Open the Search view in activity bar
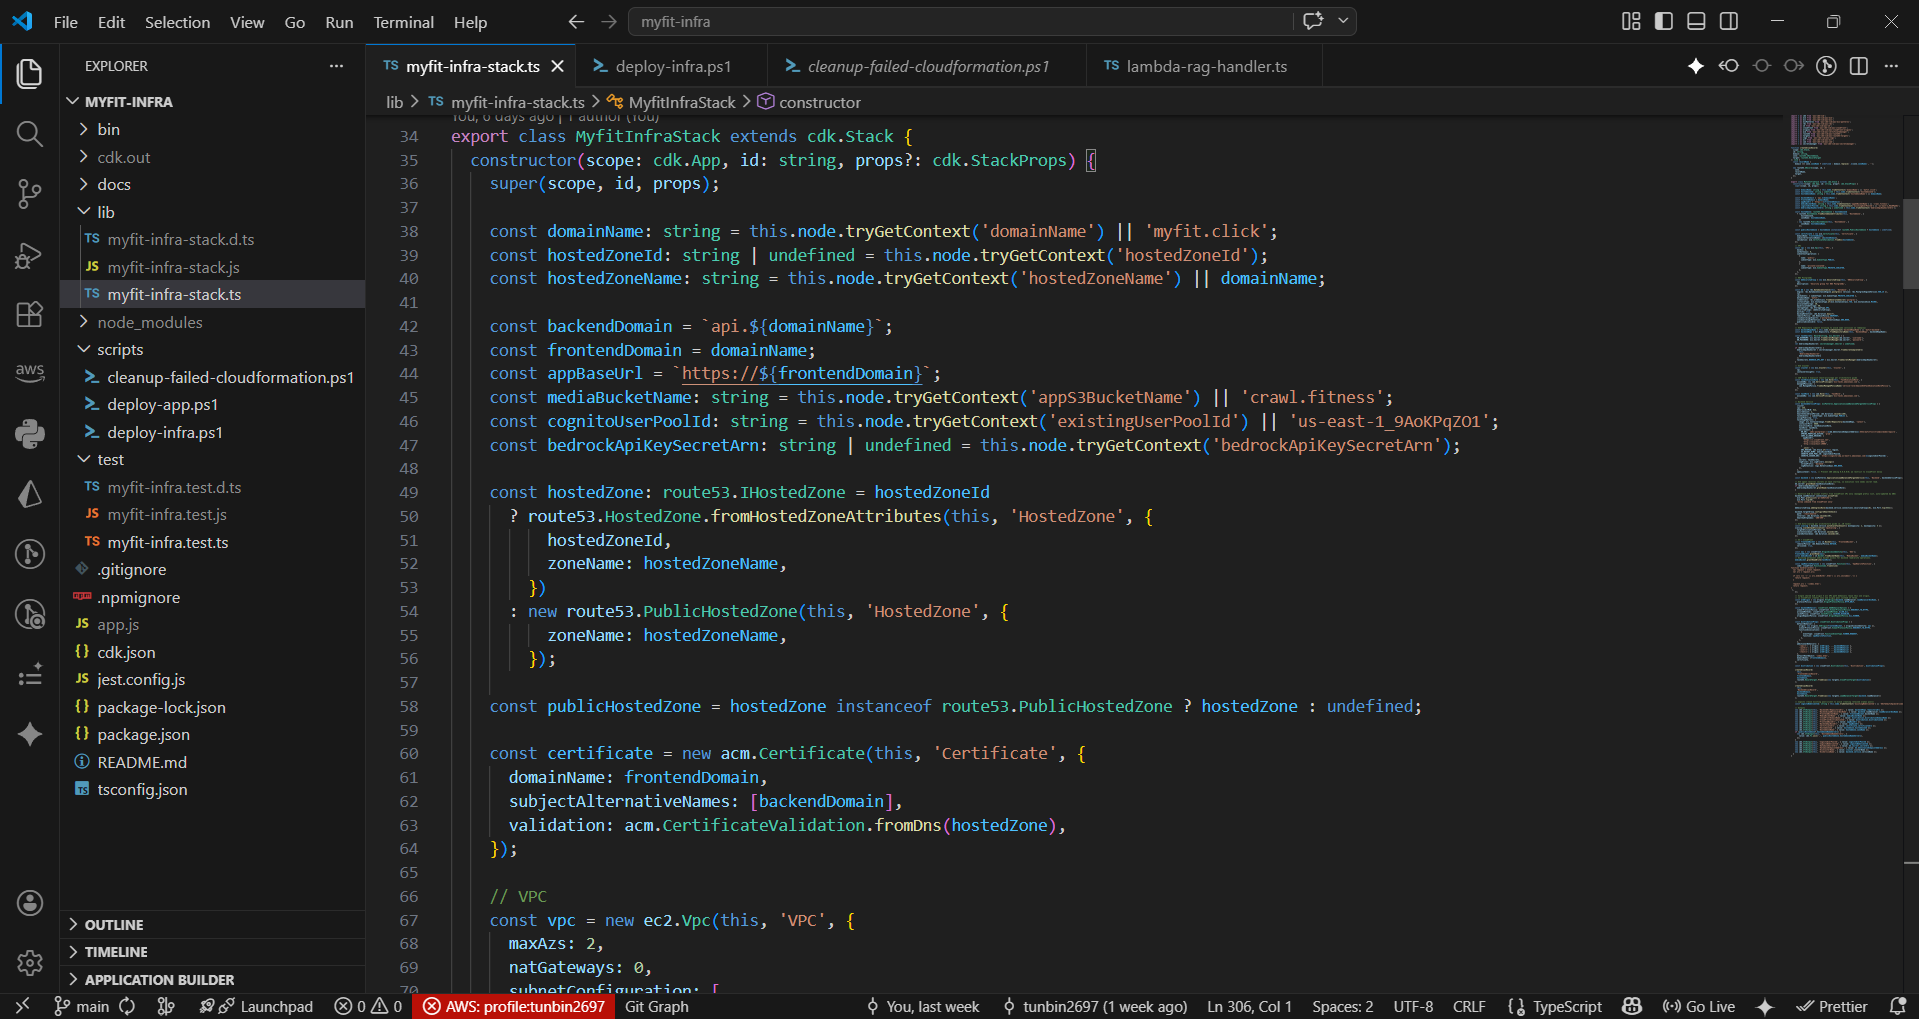Screen dimensions: 1919x1019 (x=30, y=134)
